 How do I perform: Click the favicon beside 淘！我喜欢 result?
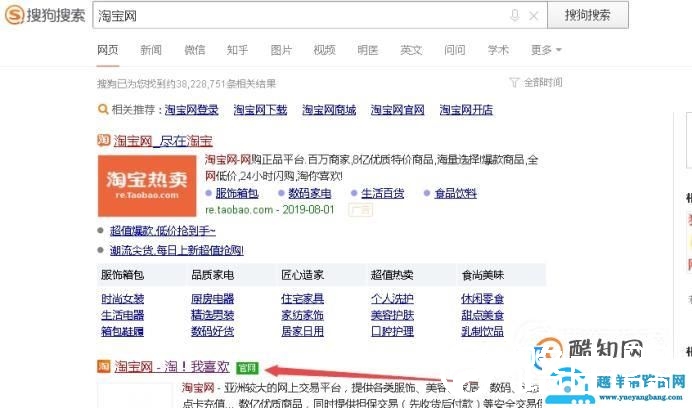pyautogui.click(x=104, y=366)
